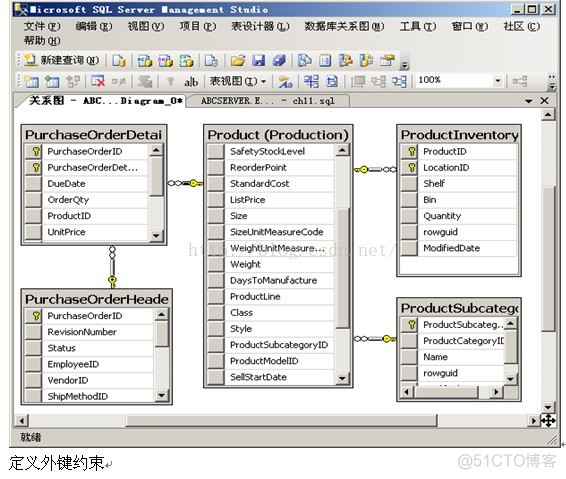The image size is (566, 479).
Task: Open Template Explorer toolbar icon
Action: coord(366,60)
